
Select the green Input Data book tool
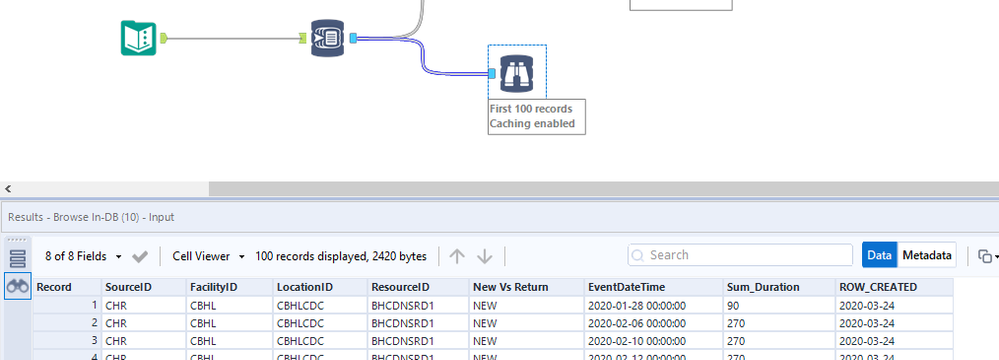[x=138, y=38]
